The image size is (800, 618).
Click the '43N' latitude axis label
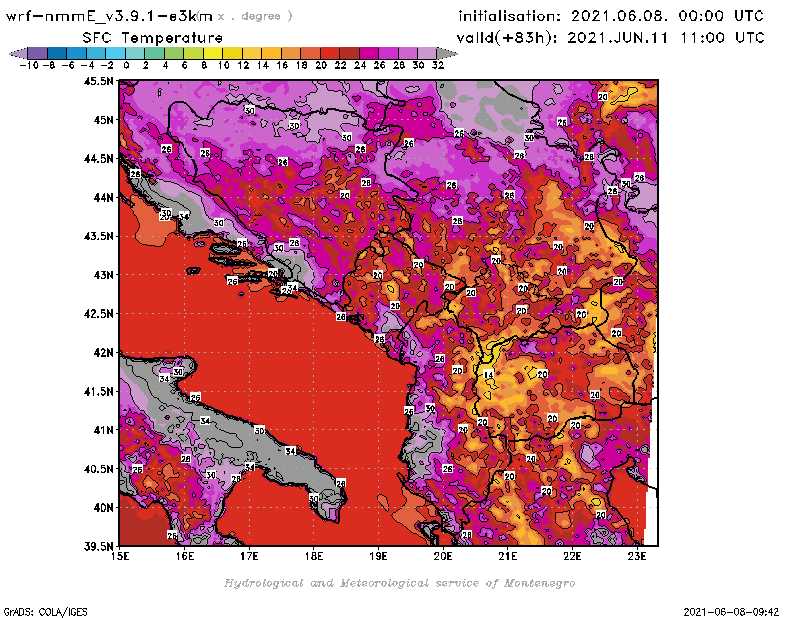(104, 275)
